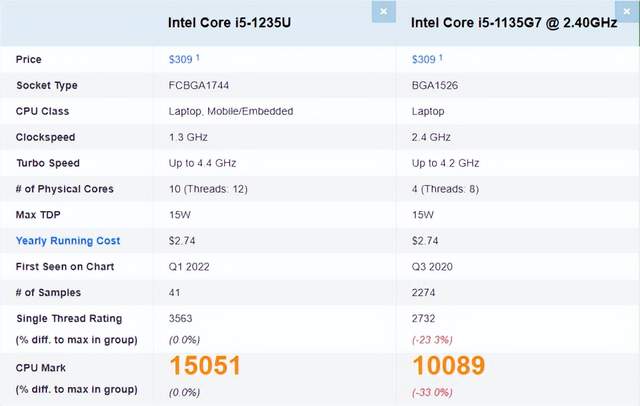Click the Max TDP row label
The height and width of the screenshot is (406, 640).
point(38,215)
